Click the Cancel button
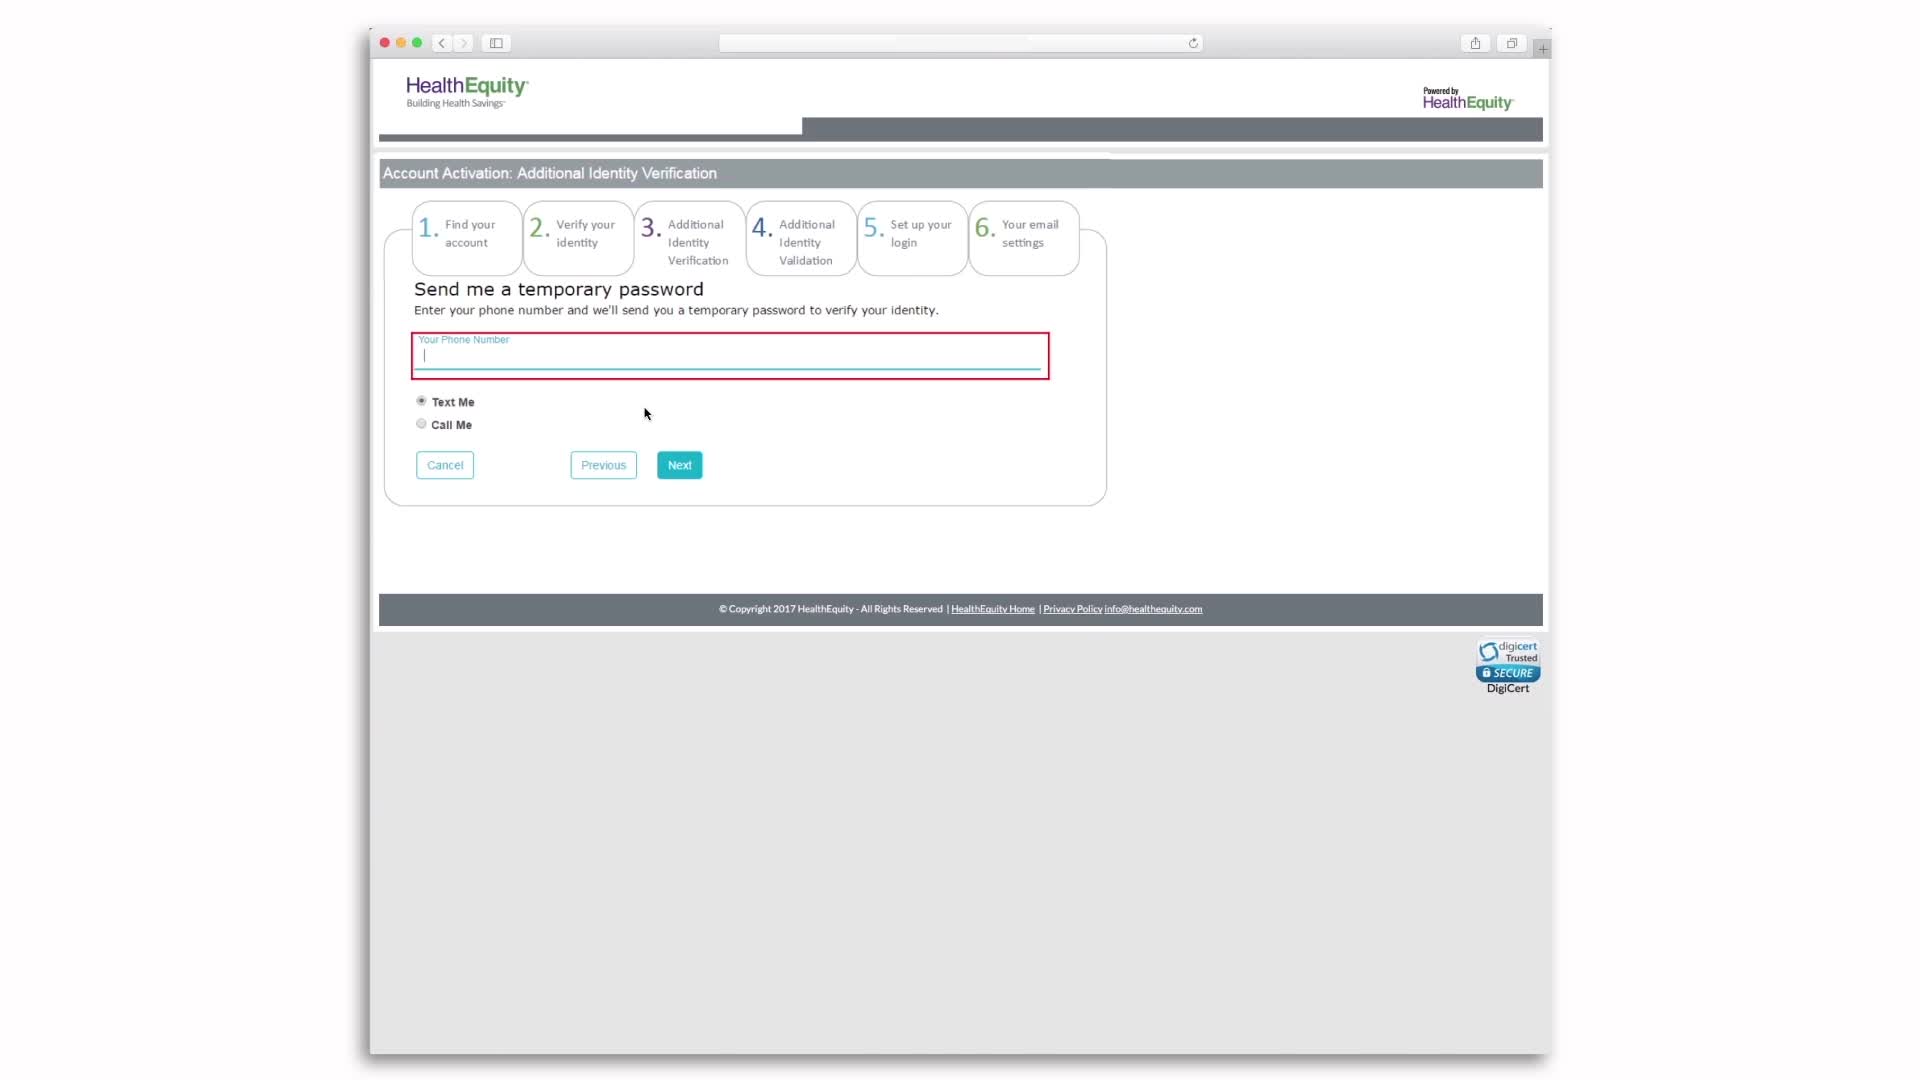The width and height of the screenshot is (1920, 1080). 444,464
